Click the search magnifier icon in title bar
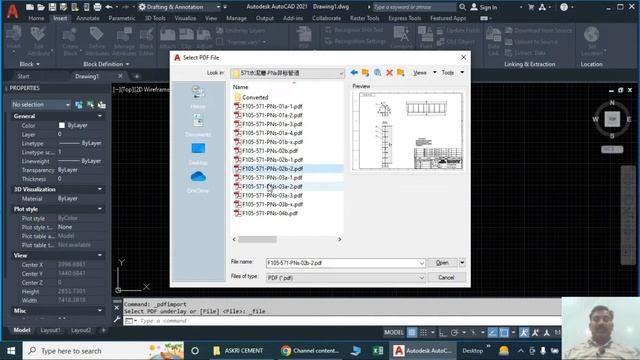640x360 pixels. (462, 7)
